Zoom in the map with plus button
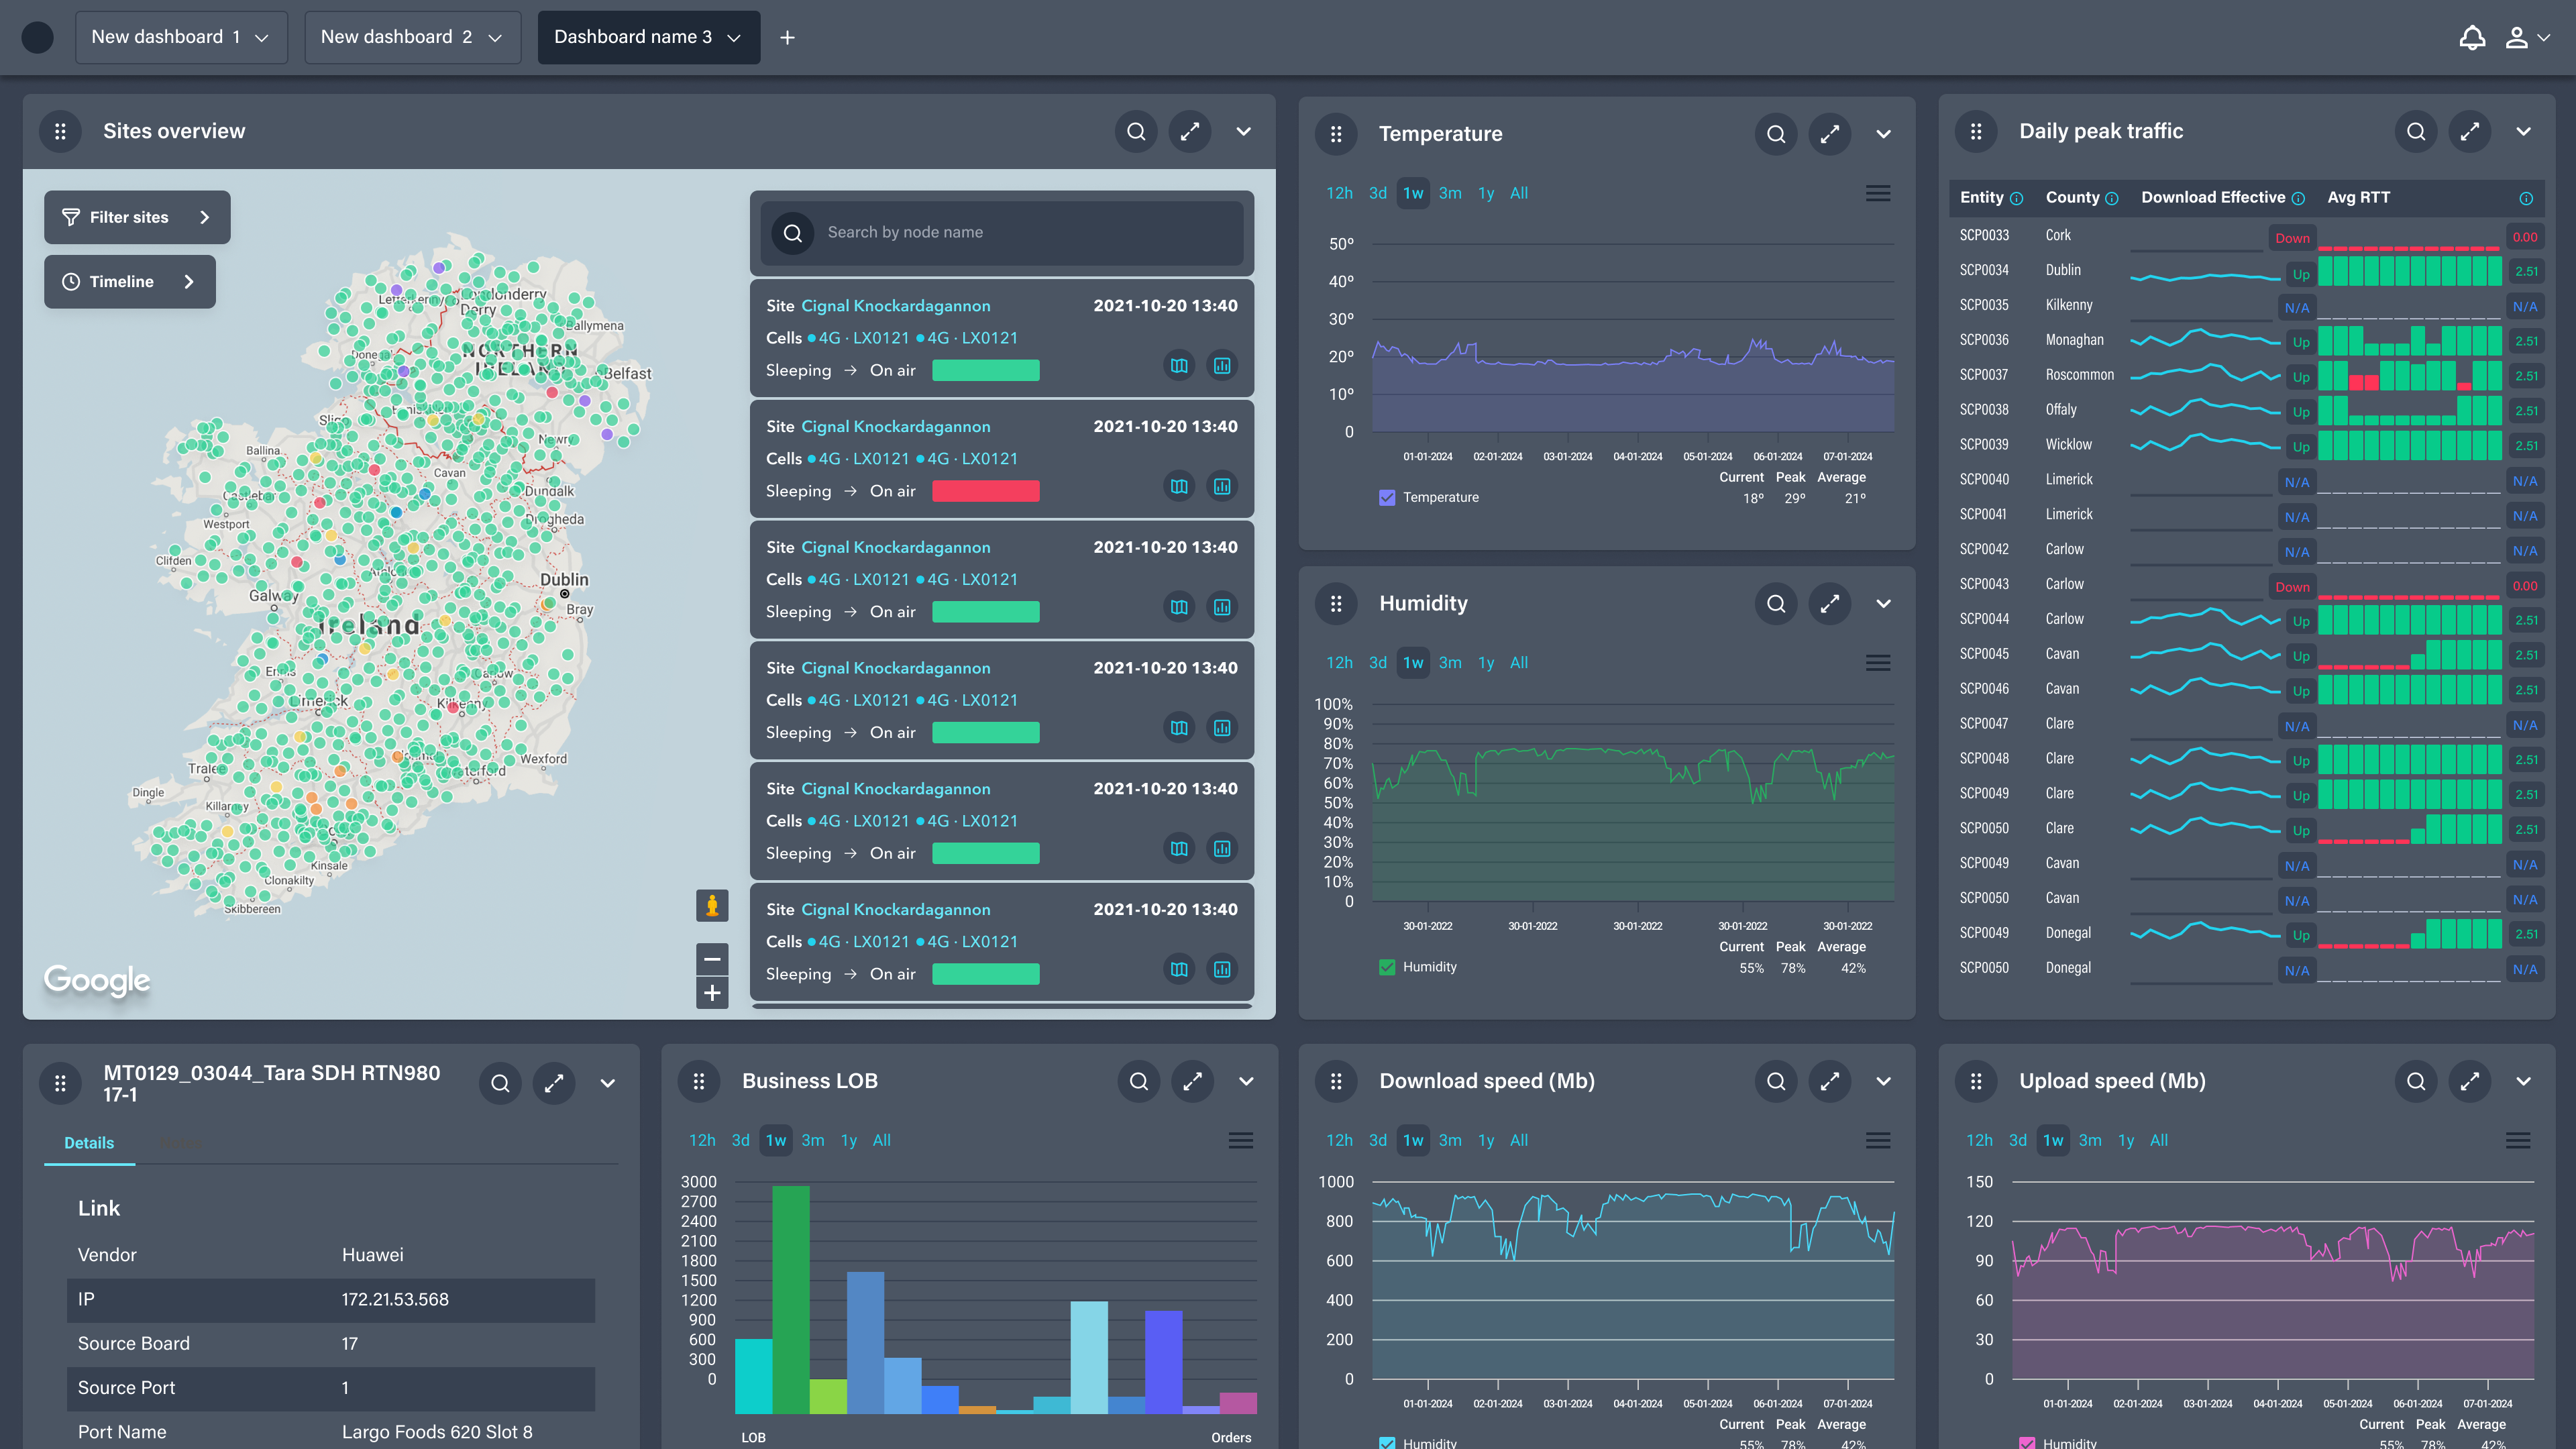This screenshot has height=1449, width=2576. pyautogui.click(x=712, y=993)
